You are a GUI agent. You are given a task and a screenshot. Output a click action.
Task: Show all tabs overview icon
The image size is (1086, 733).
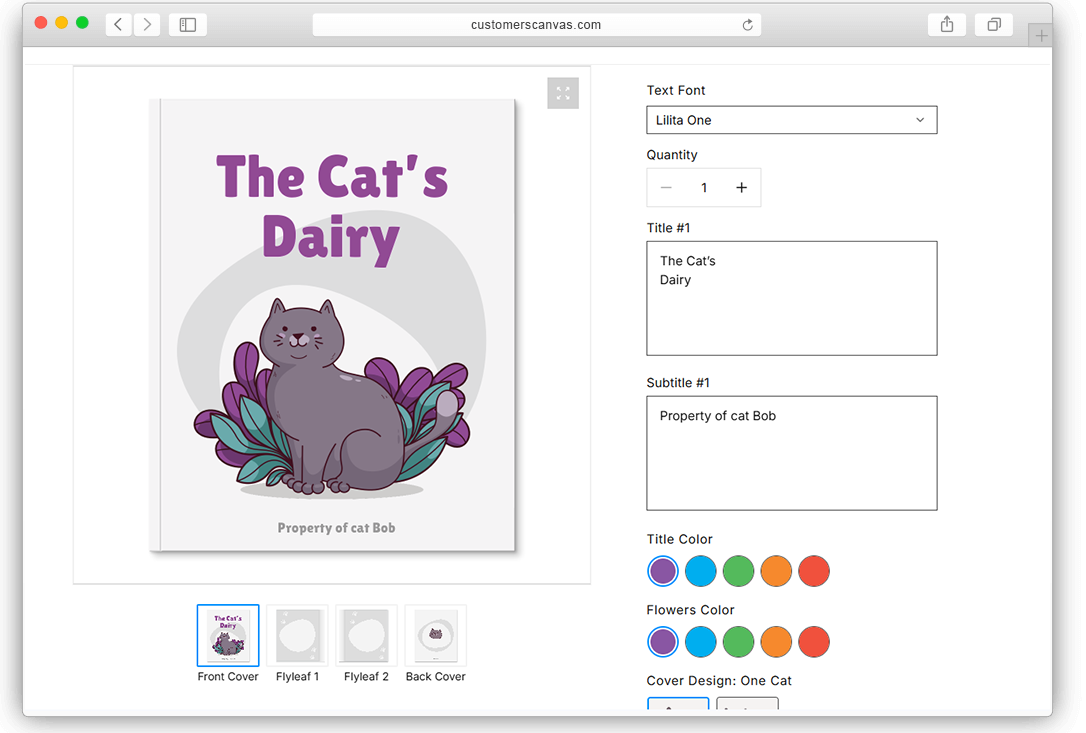pyautogui.click(x=994, y=24)
